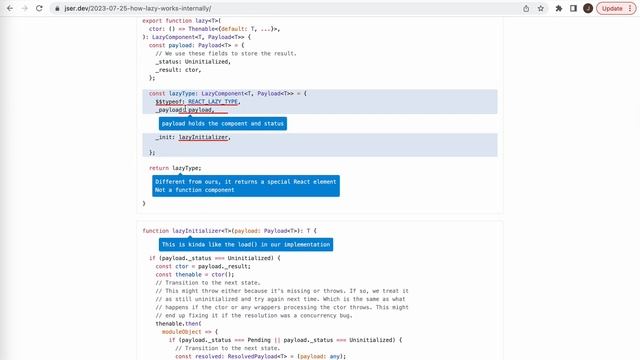Go back to the previous page

(10, 8)
